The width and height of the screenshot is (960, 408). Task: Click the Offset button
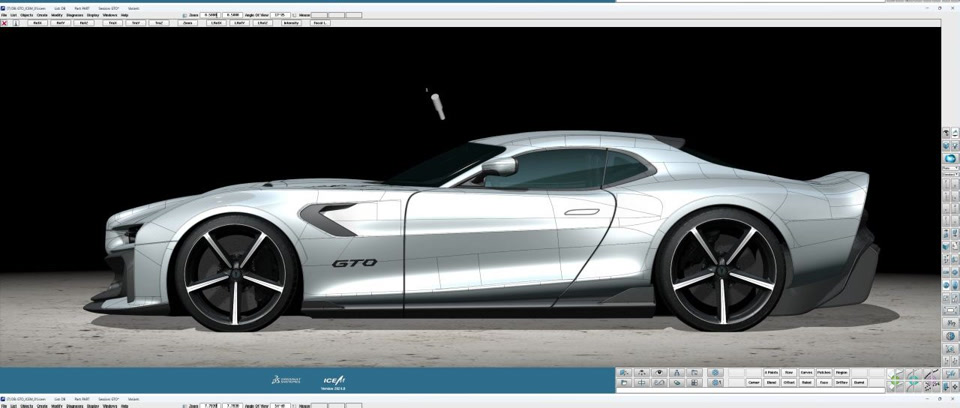click(x=789, y=382)
